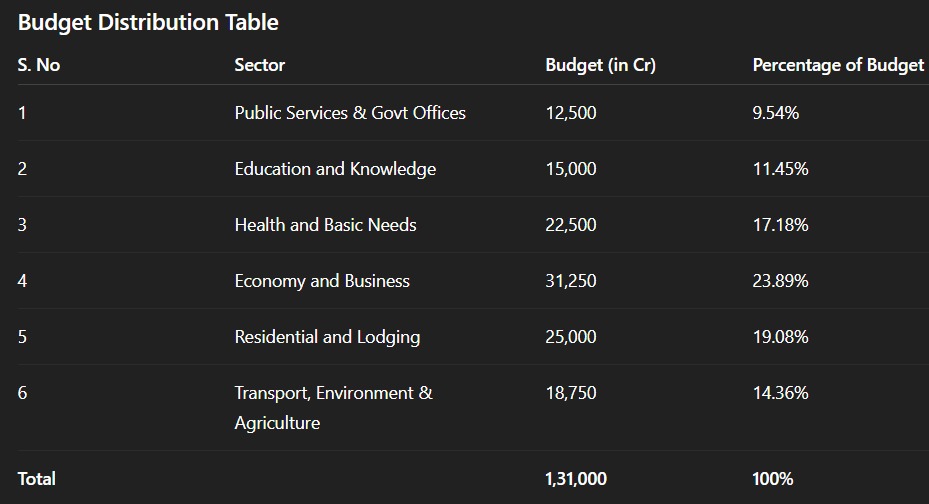Viewport: 929px width, 504px height.
Task: Click the Sector column header
Action: (x=260, y=65)
